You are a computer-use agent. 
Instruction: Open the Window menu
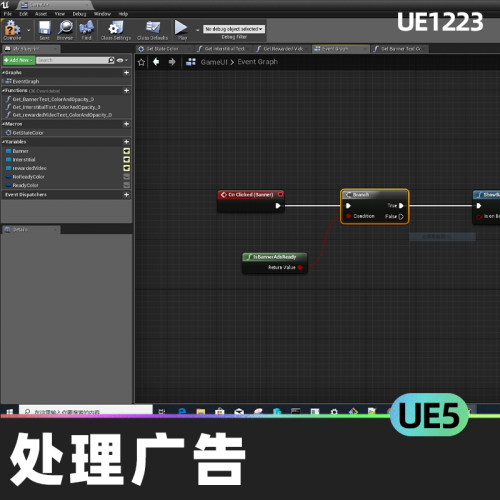(102, 14)
